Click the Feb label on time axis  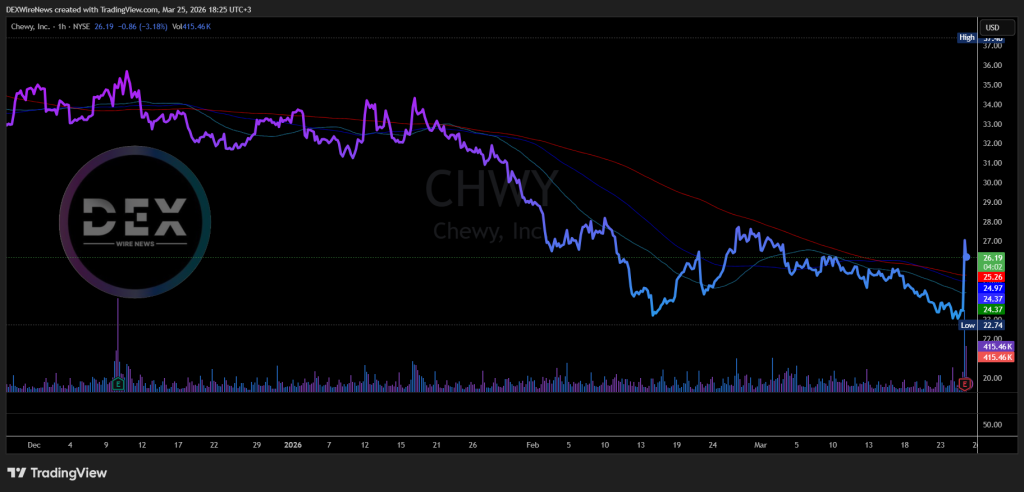click(x=532, y=445)
